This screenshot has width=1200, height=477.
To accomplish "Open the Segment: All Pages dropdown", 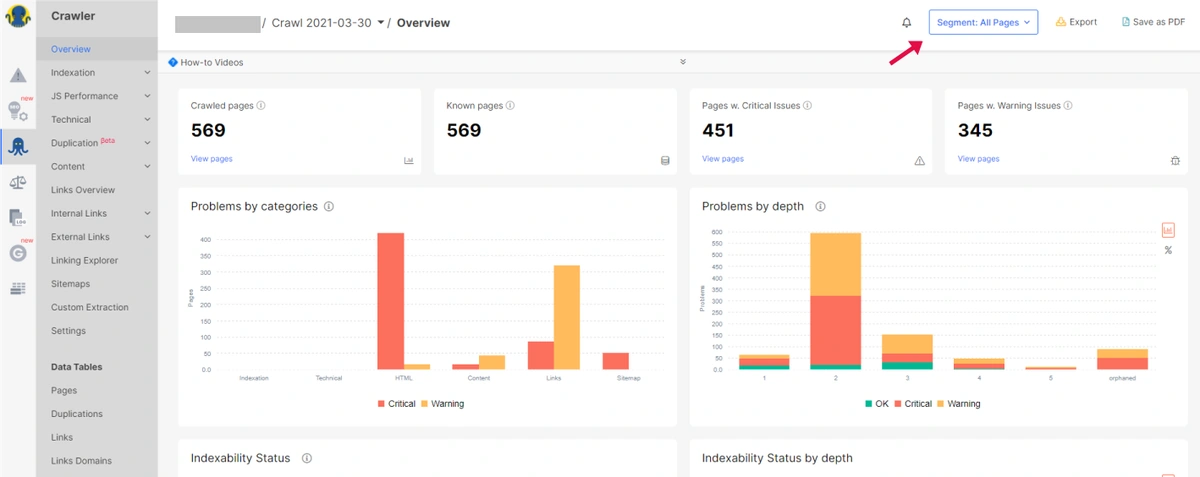I will 983,22.
